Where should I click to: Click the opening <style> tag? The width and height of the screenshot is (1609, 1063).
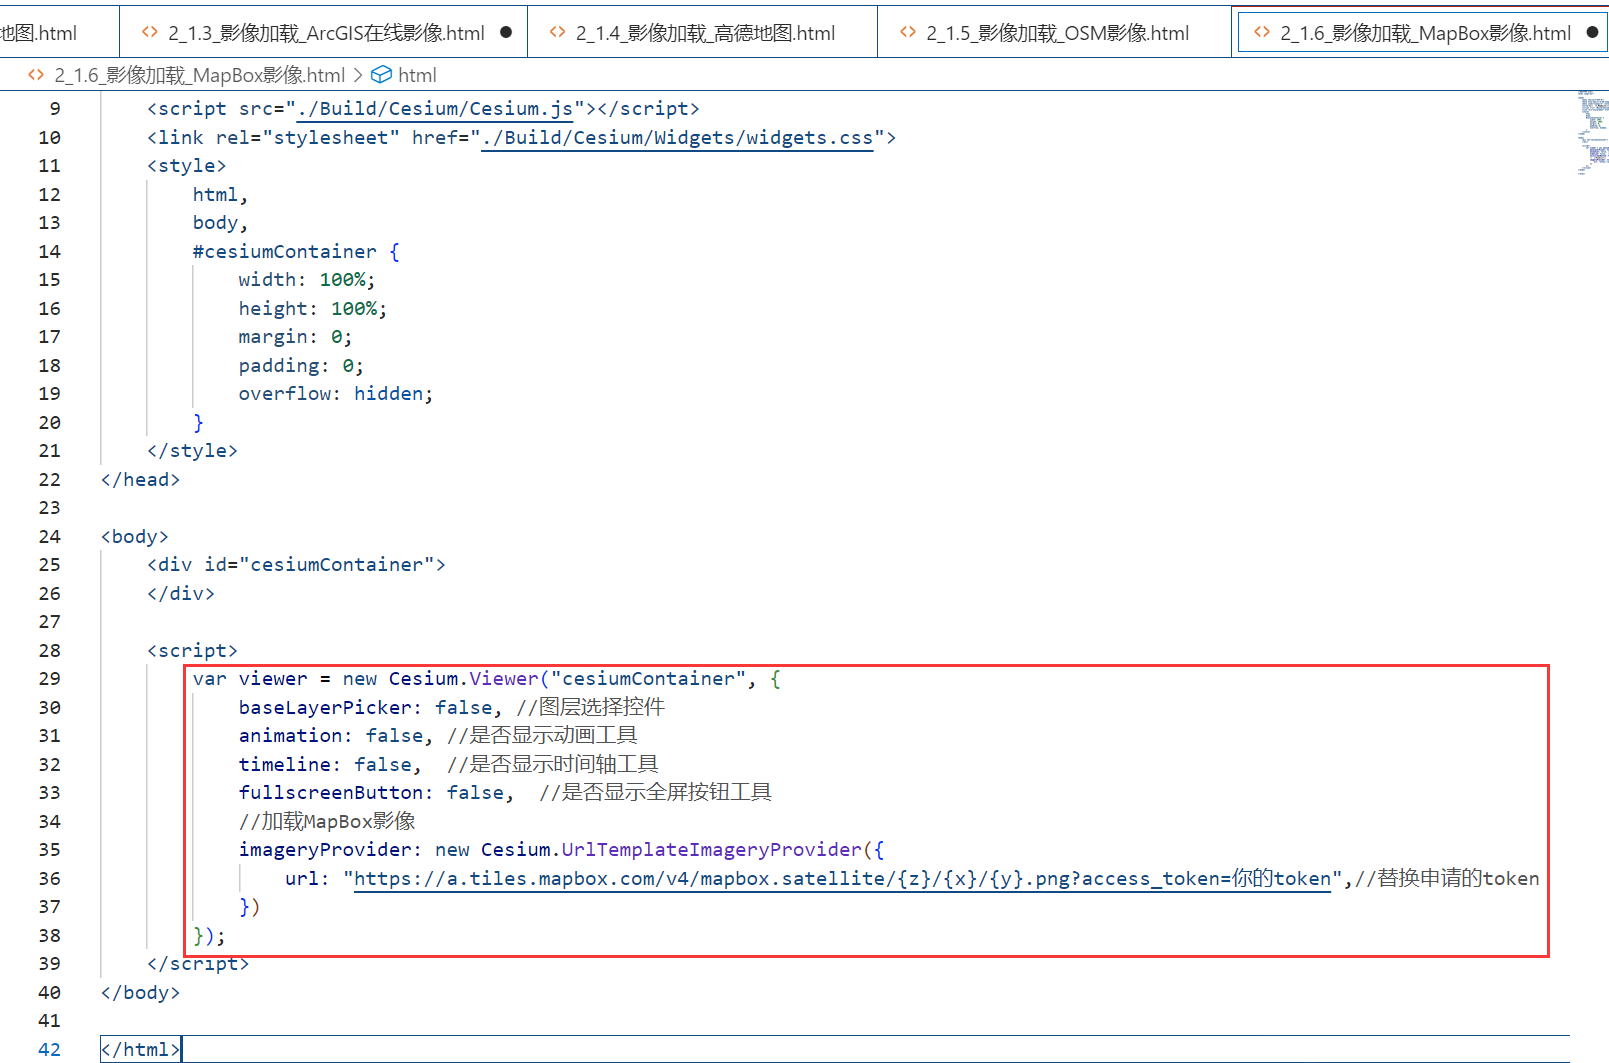click(186, 166)
